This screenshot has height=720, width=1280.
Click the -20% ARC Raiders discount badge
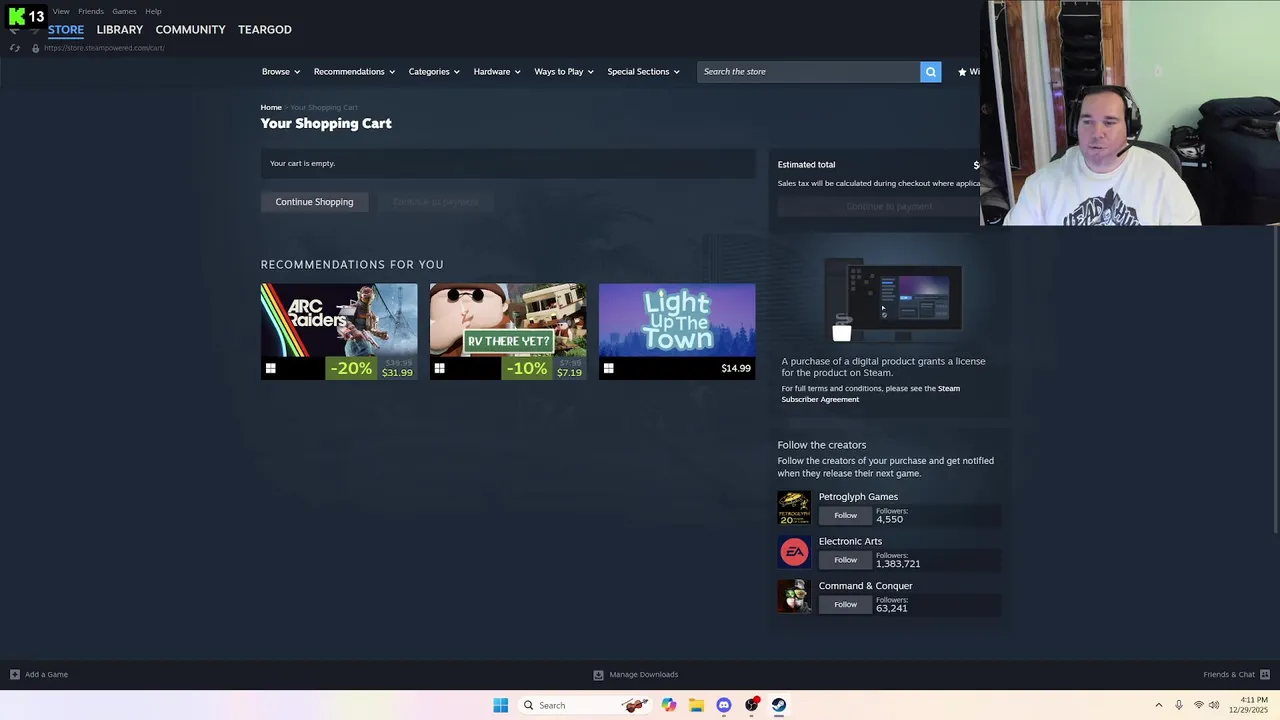pyautogui.click(x=351, y=369)
